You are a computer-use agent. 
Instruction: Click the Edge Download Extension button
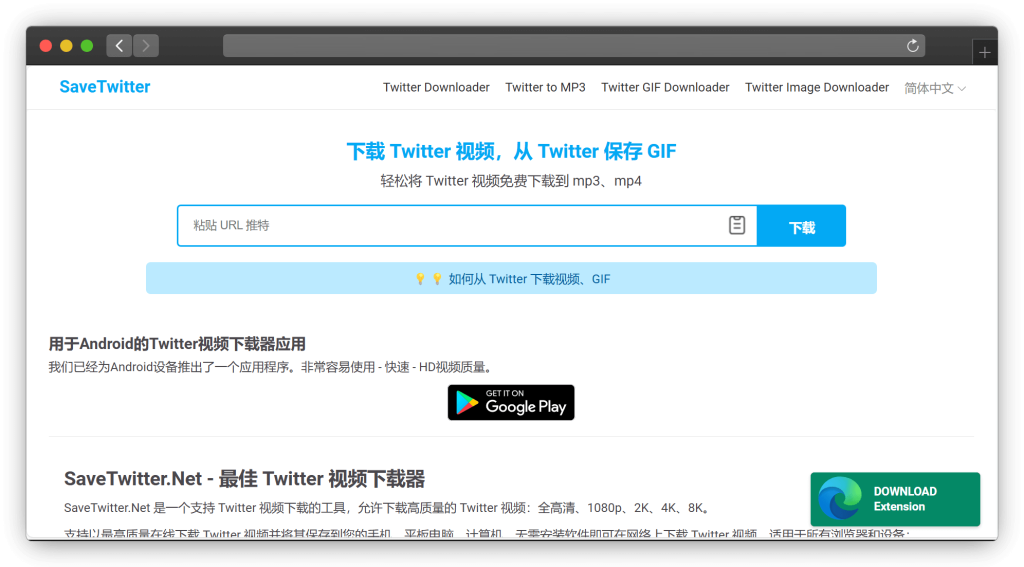[x=895, y=499]
